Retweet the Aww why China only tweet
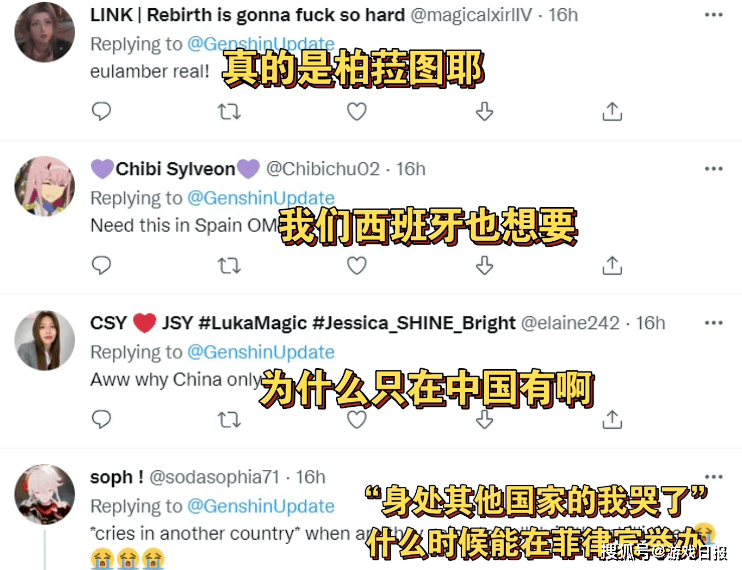This screenshot has width=742, height=570. click(229, 420)
